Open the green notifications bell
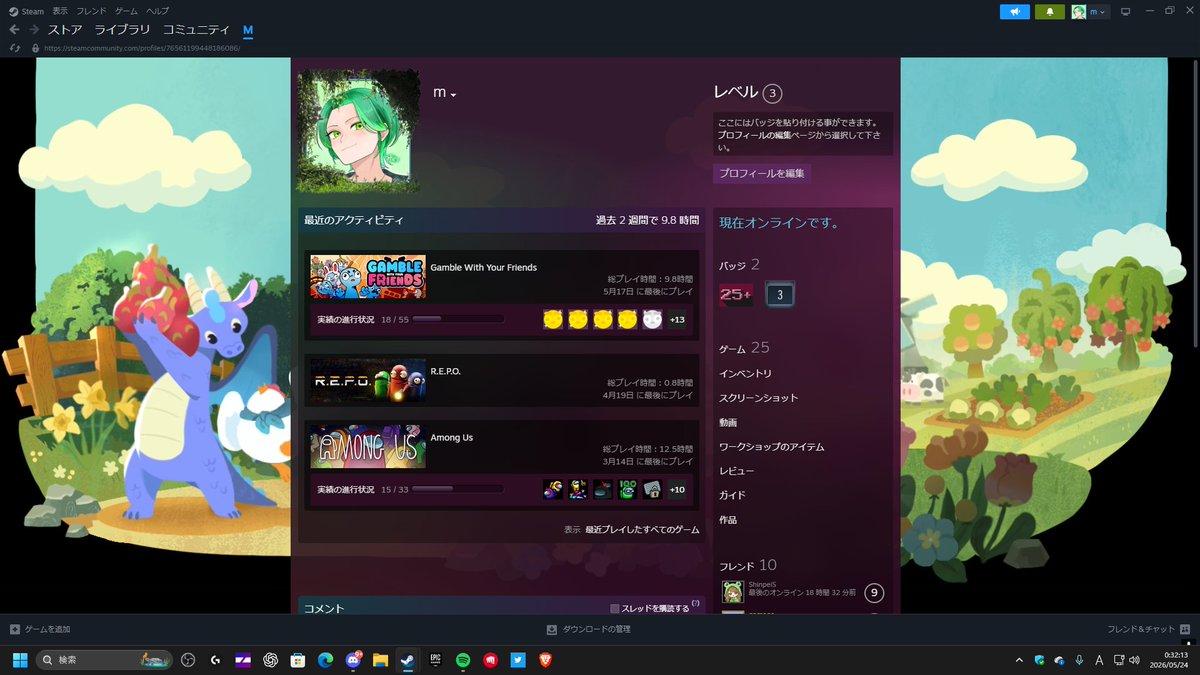 (x=1050, y=12)
